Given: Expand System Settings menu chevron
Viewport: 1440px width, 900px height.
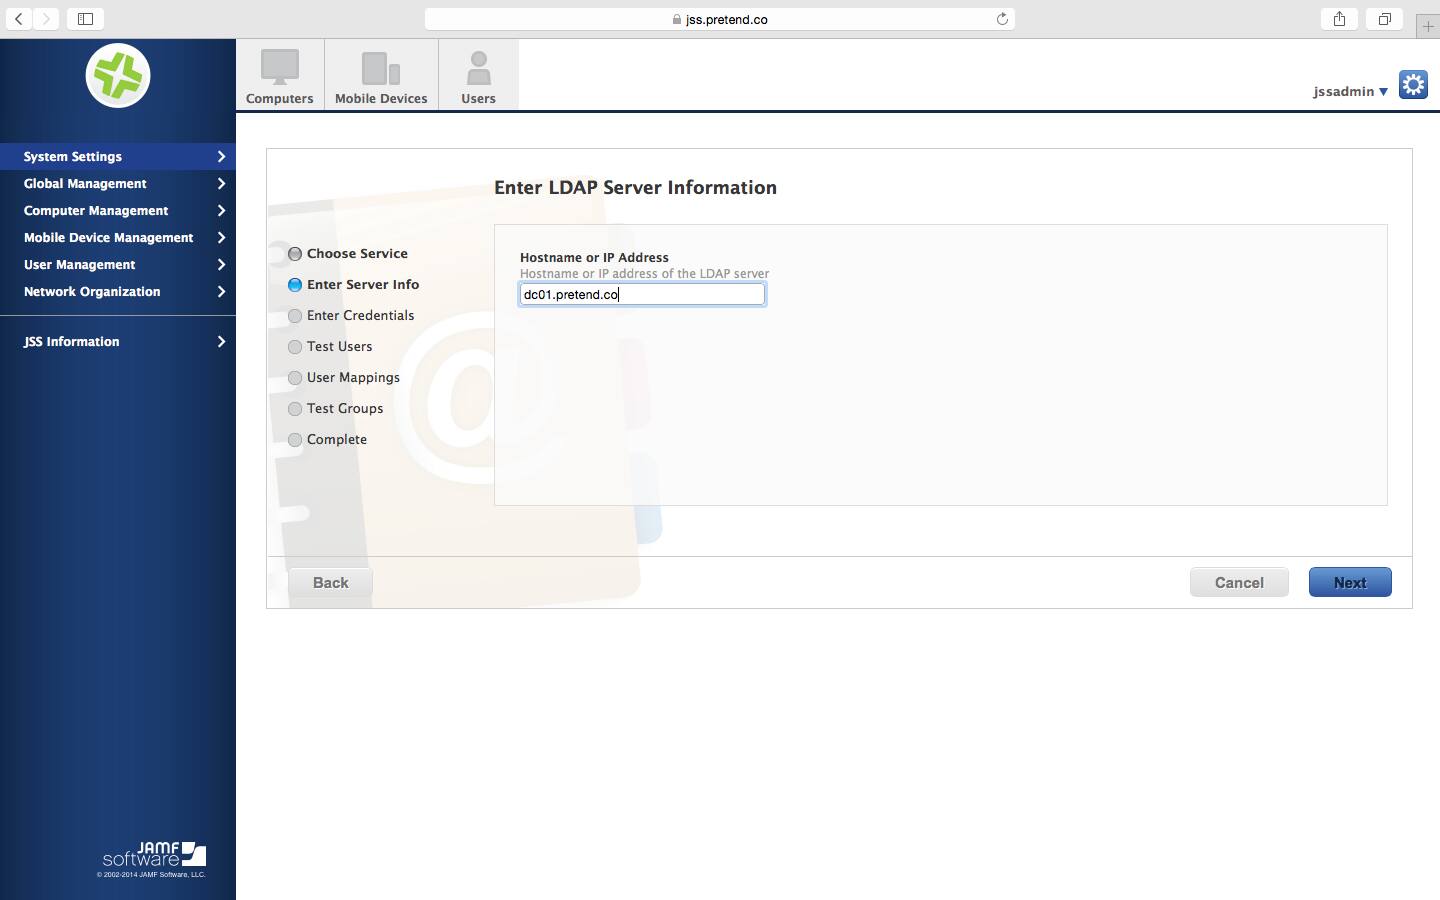Looking at the screenshot, I should [221, 156].
